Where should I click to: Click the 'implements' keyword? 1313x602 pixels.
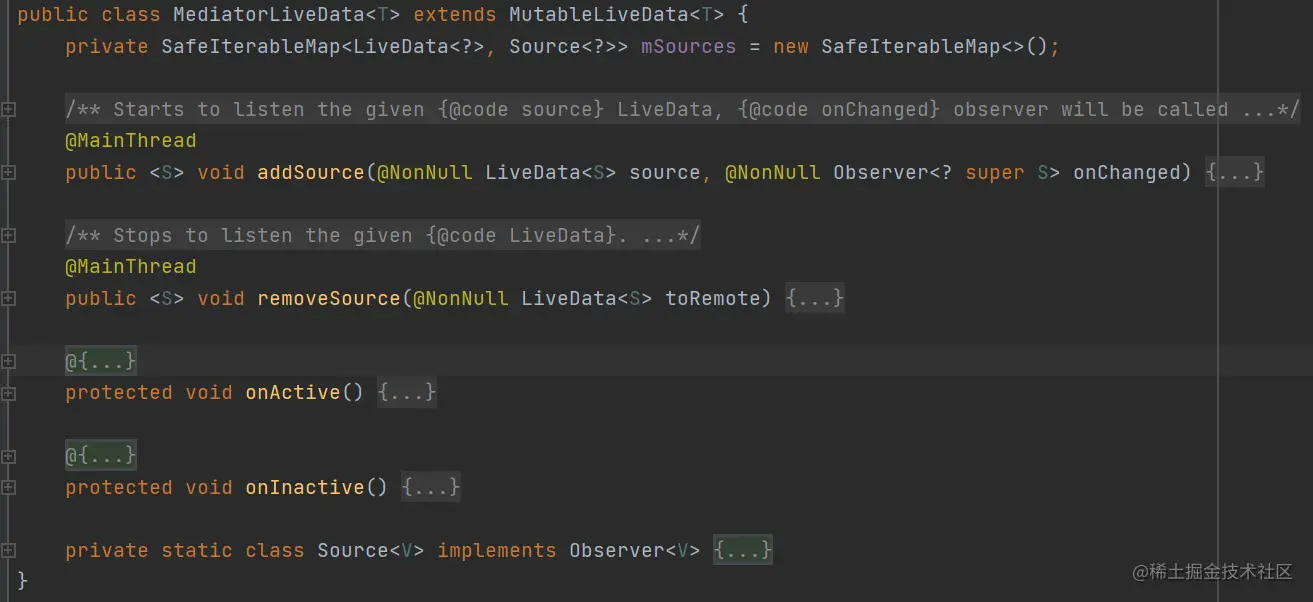(x=497, y=551)
